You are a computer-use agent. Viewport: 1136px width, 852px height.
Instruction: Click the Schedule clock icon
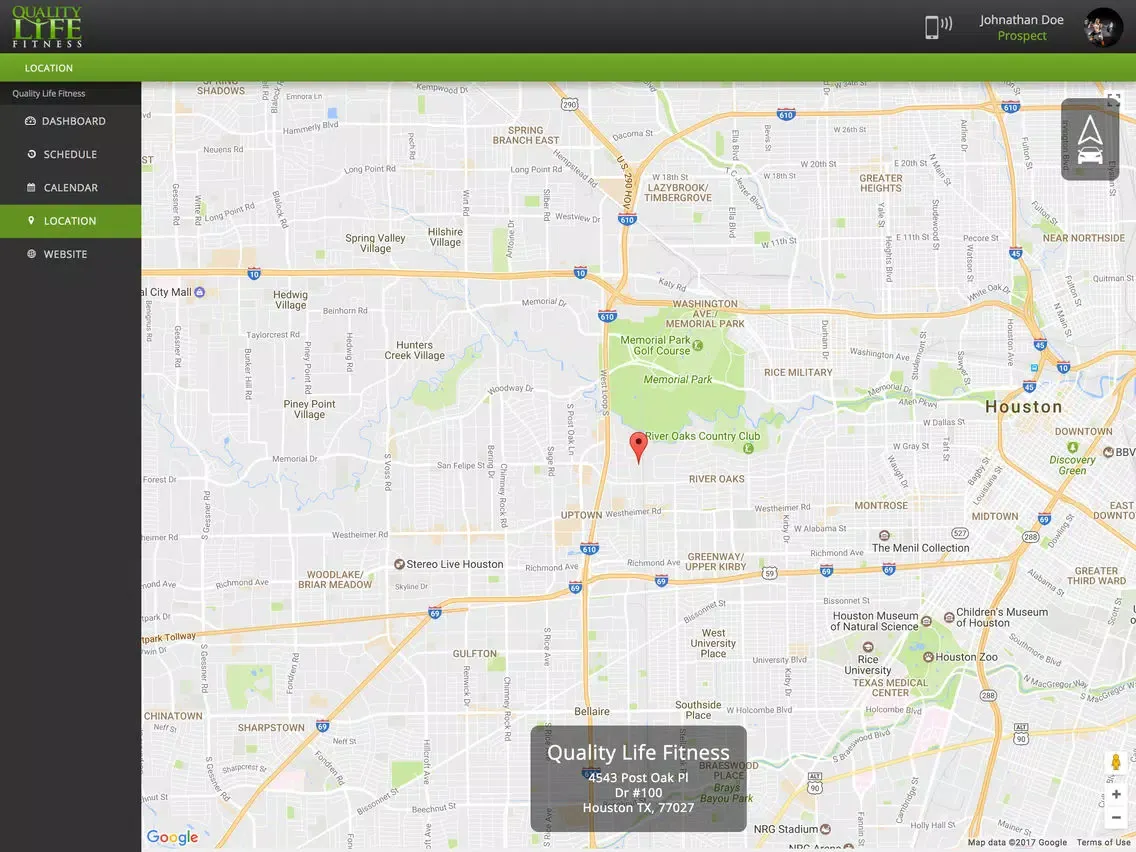[31, 154]
